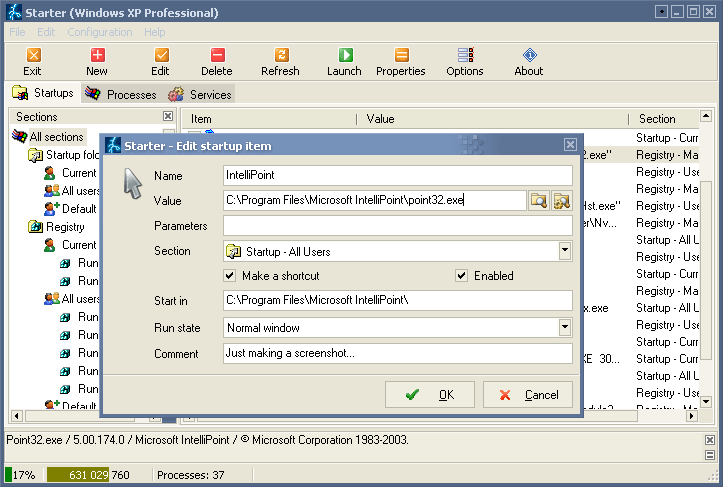Expand the Run state dropdown

[565, 327]
